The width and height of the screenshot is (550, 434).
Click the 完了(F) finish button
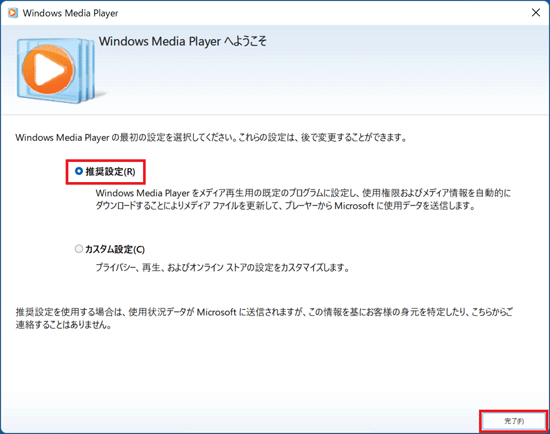(514, 421)
